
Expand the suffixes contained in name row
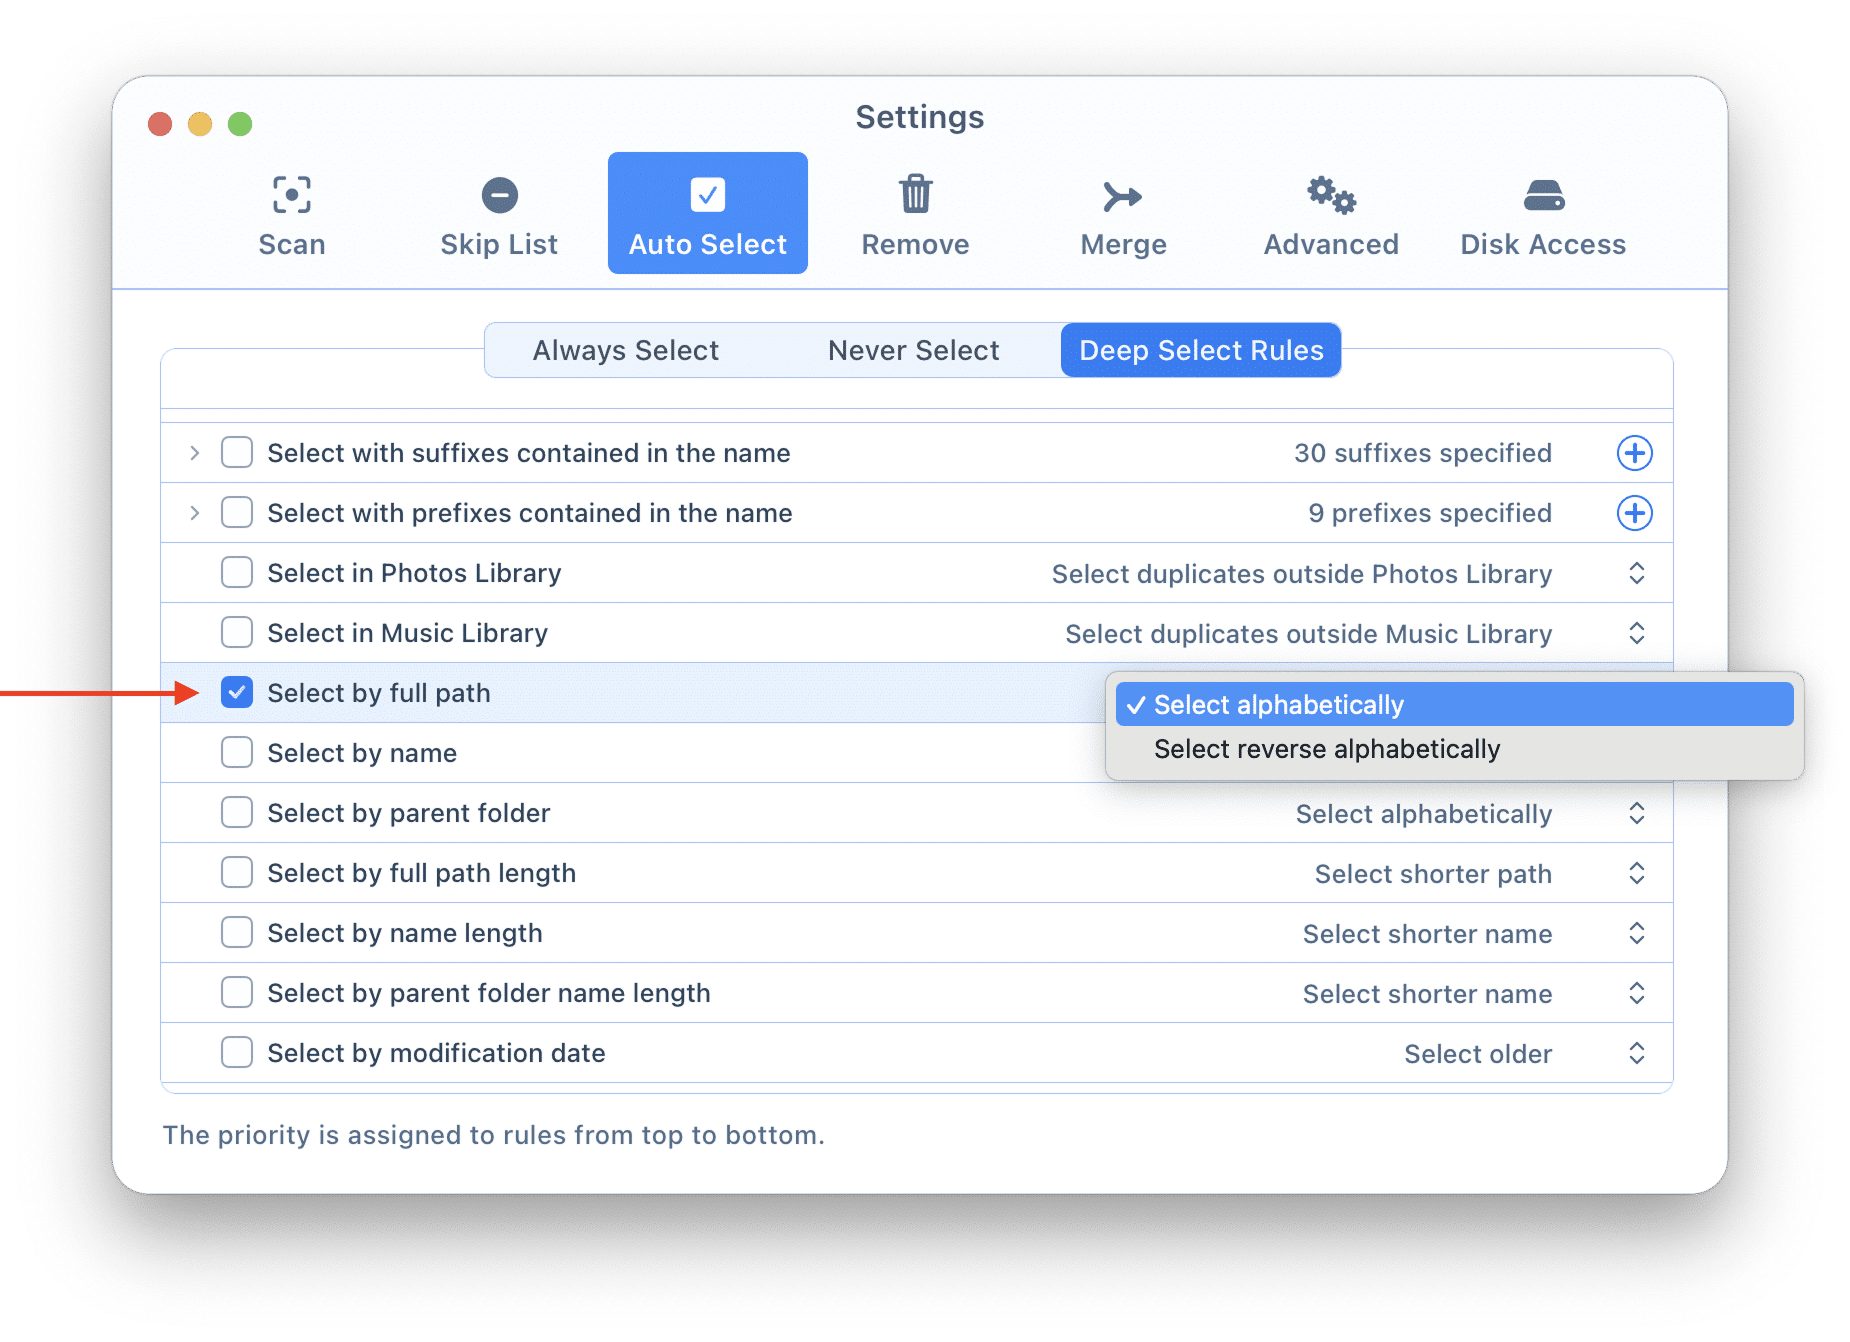point(195,453)
